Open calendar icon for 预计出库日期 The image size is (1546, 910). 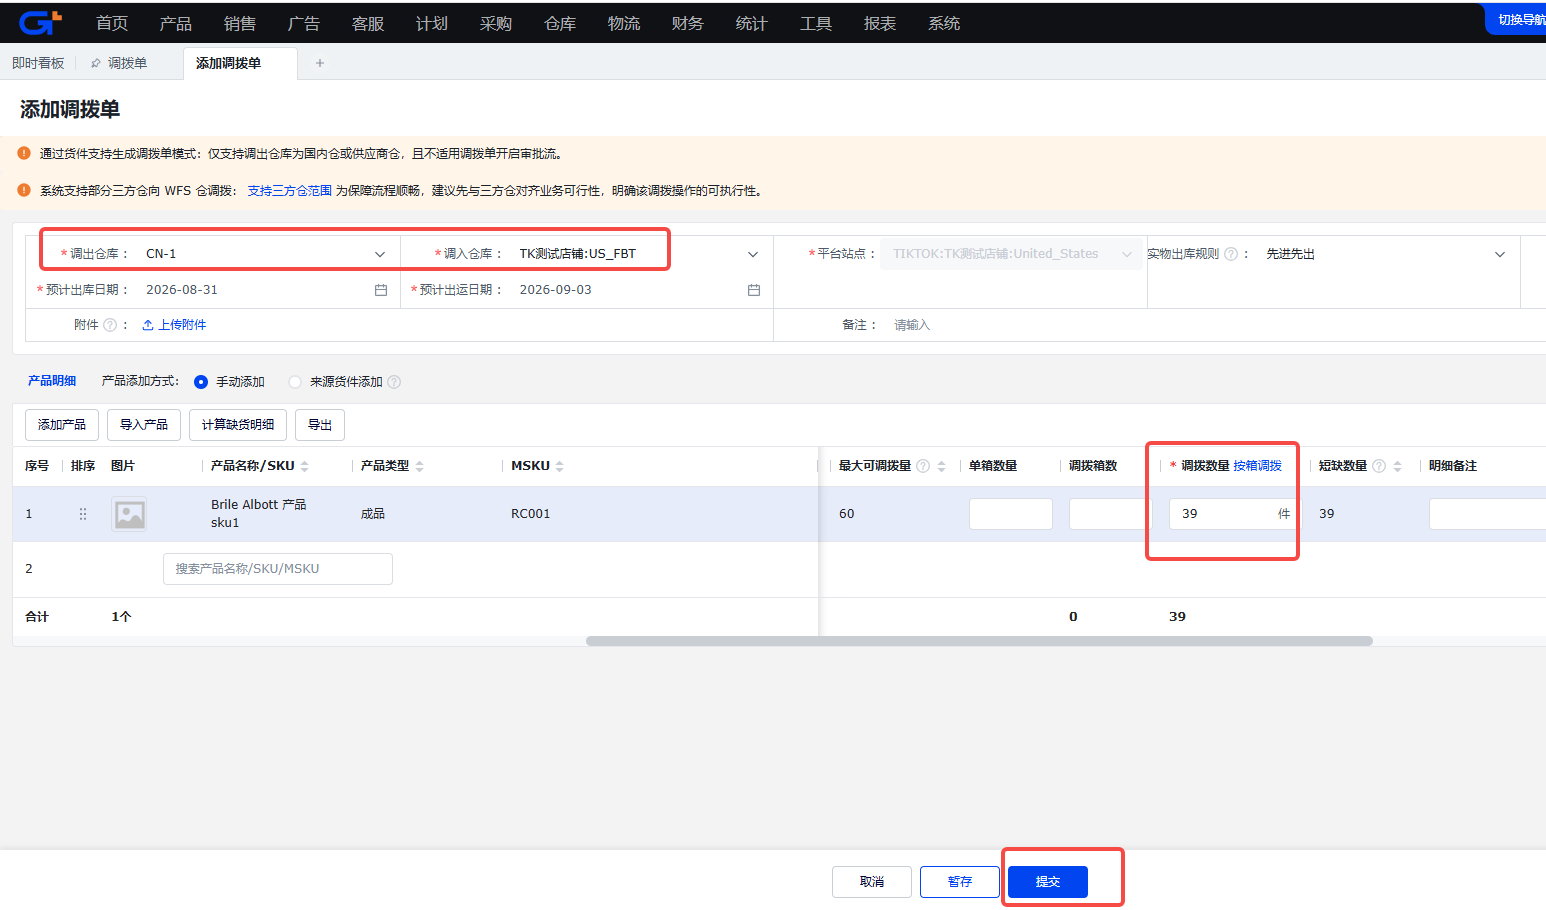pyautogui.click(x=381, y=290)
